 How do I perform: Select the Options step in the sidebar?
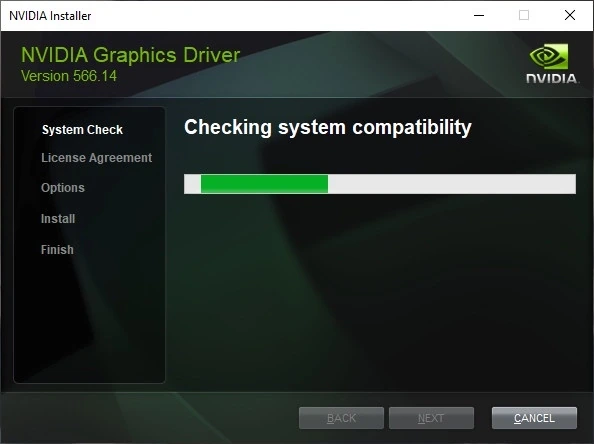coord(63,188)
